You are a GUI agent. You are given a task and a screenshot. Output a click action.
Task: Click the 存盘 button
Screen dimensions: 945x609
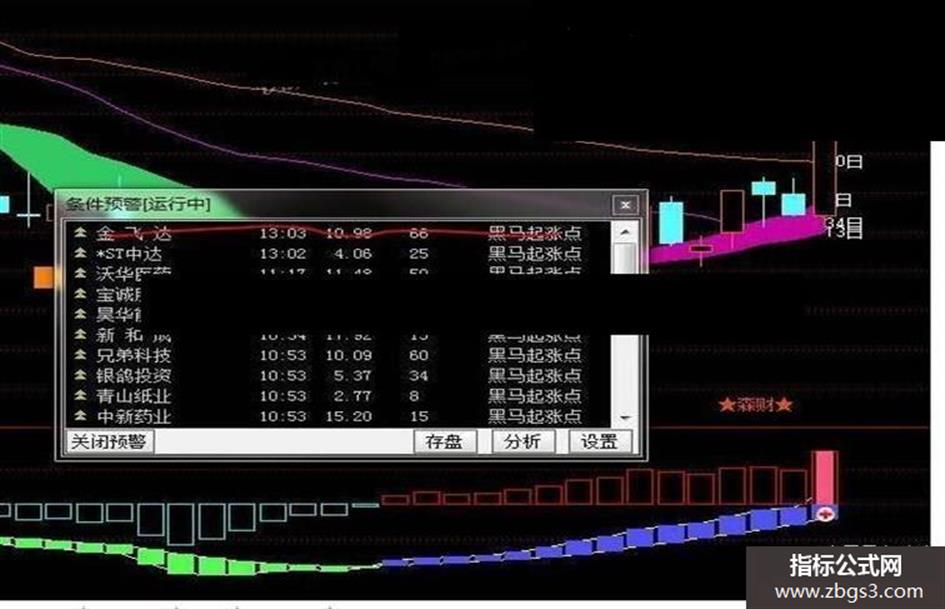pos(445,441)
